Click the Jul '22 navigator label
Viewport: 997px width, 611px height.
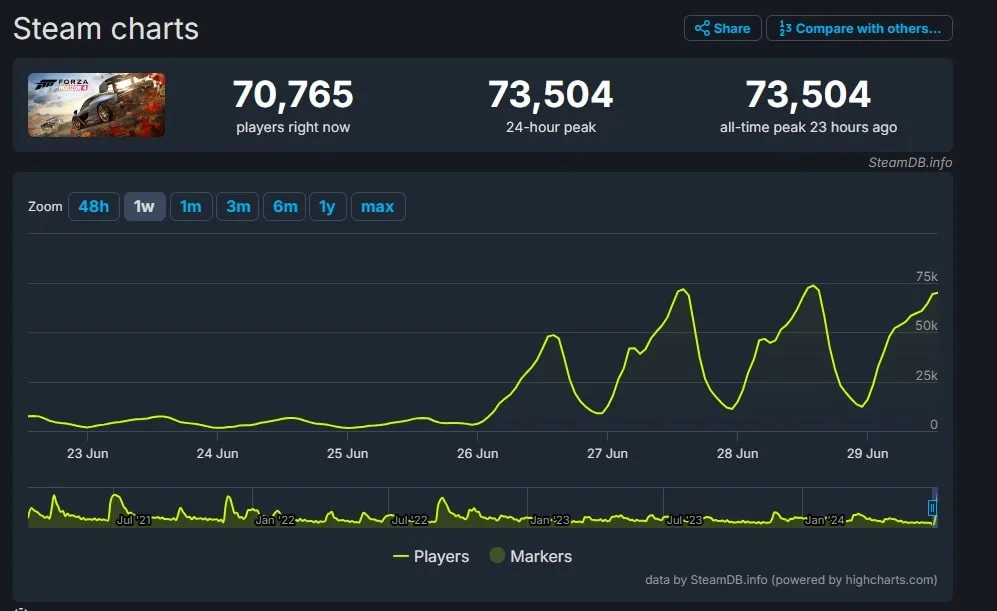[x=409, y=520]
